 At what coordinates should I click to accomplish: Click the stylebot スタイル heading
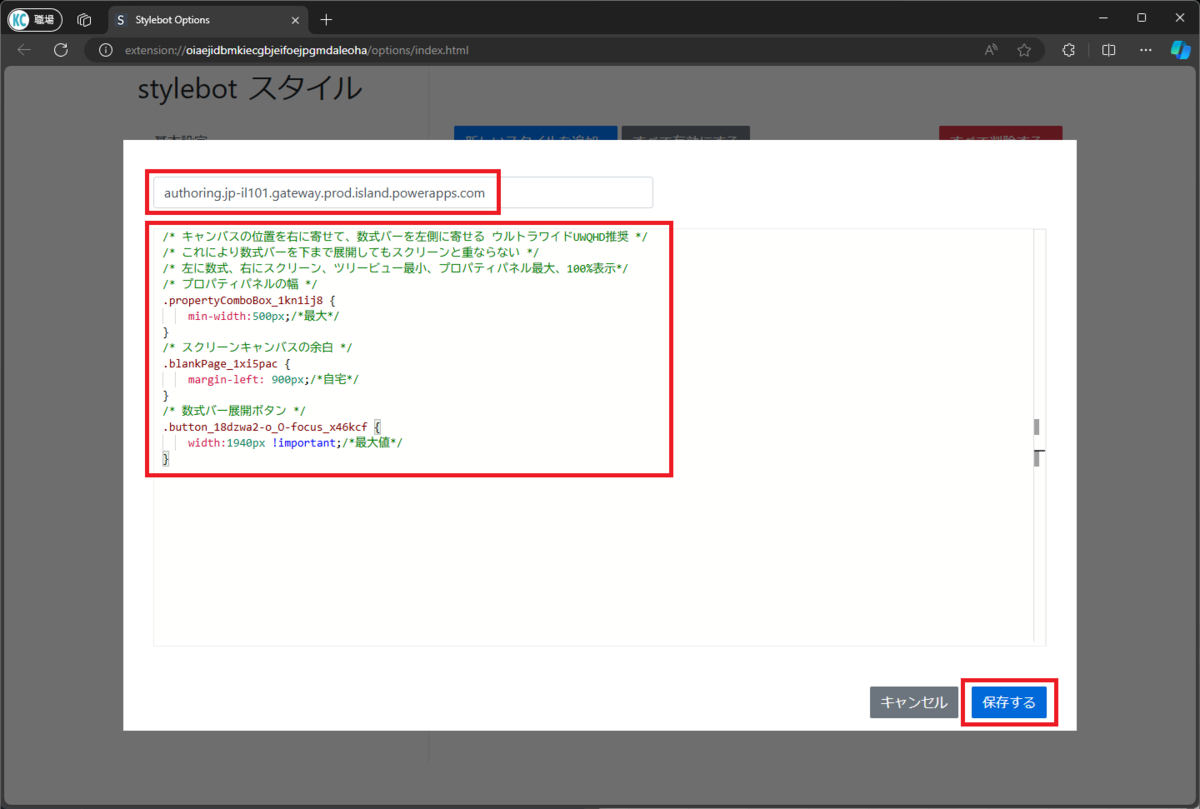250,89
